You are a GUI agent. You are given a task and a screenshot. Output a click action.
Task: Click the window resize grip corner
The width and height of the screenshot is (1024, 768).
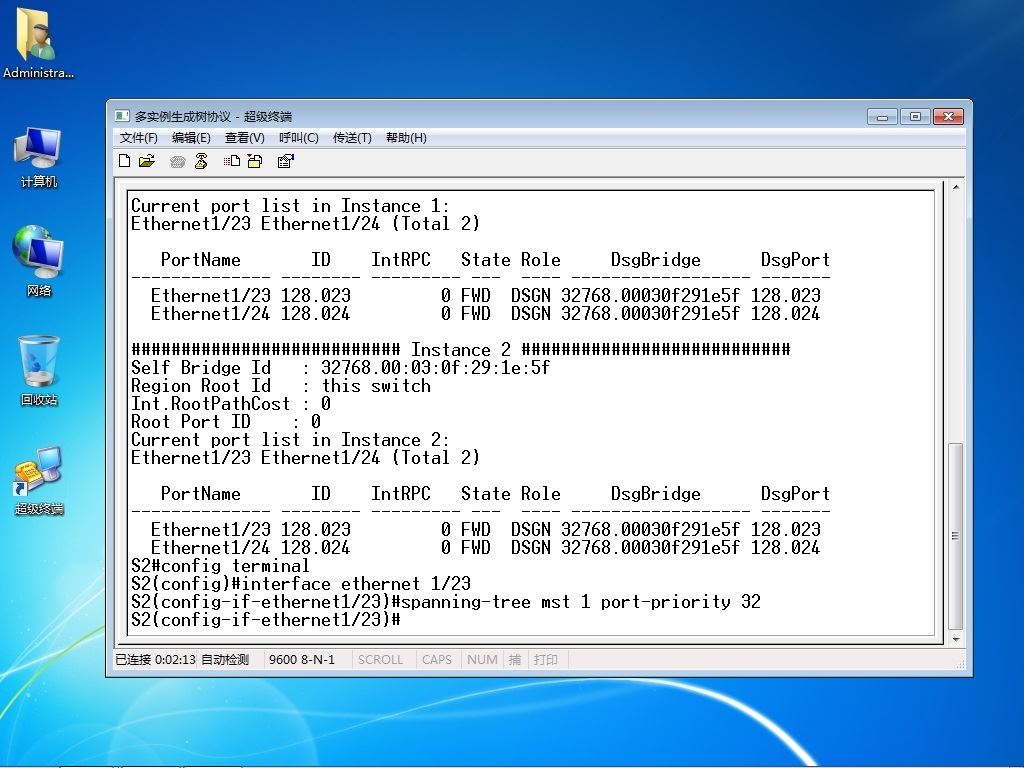click(x=961, y=664)
